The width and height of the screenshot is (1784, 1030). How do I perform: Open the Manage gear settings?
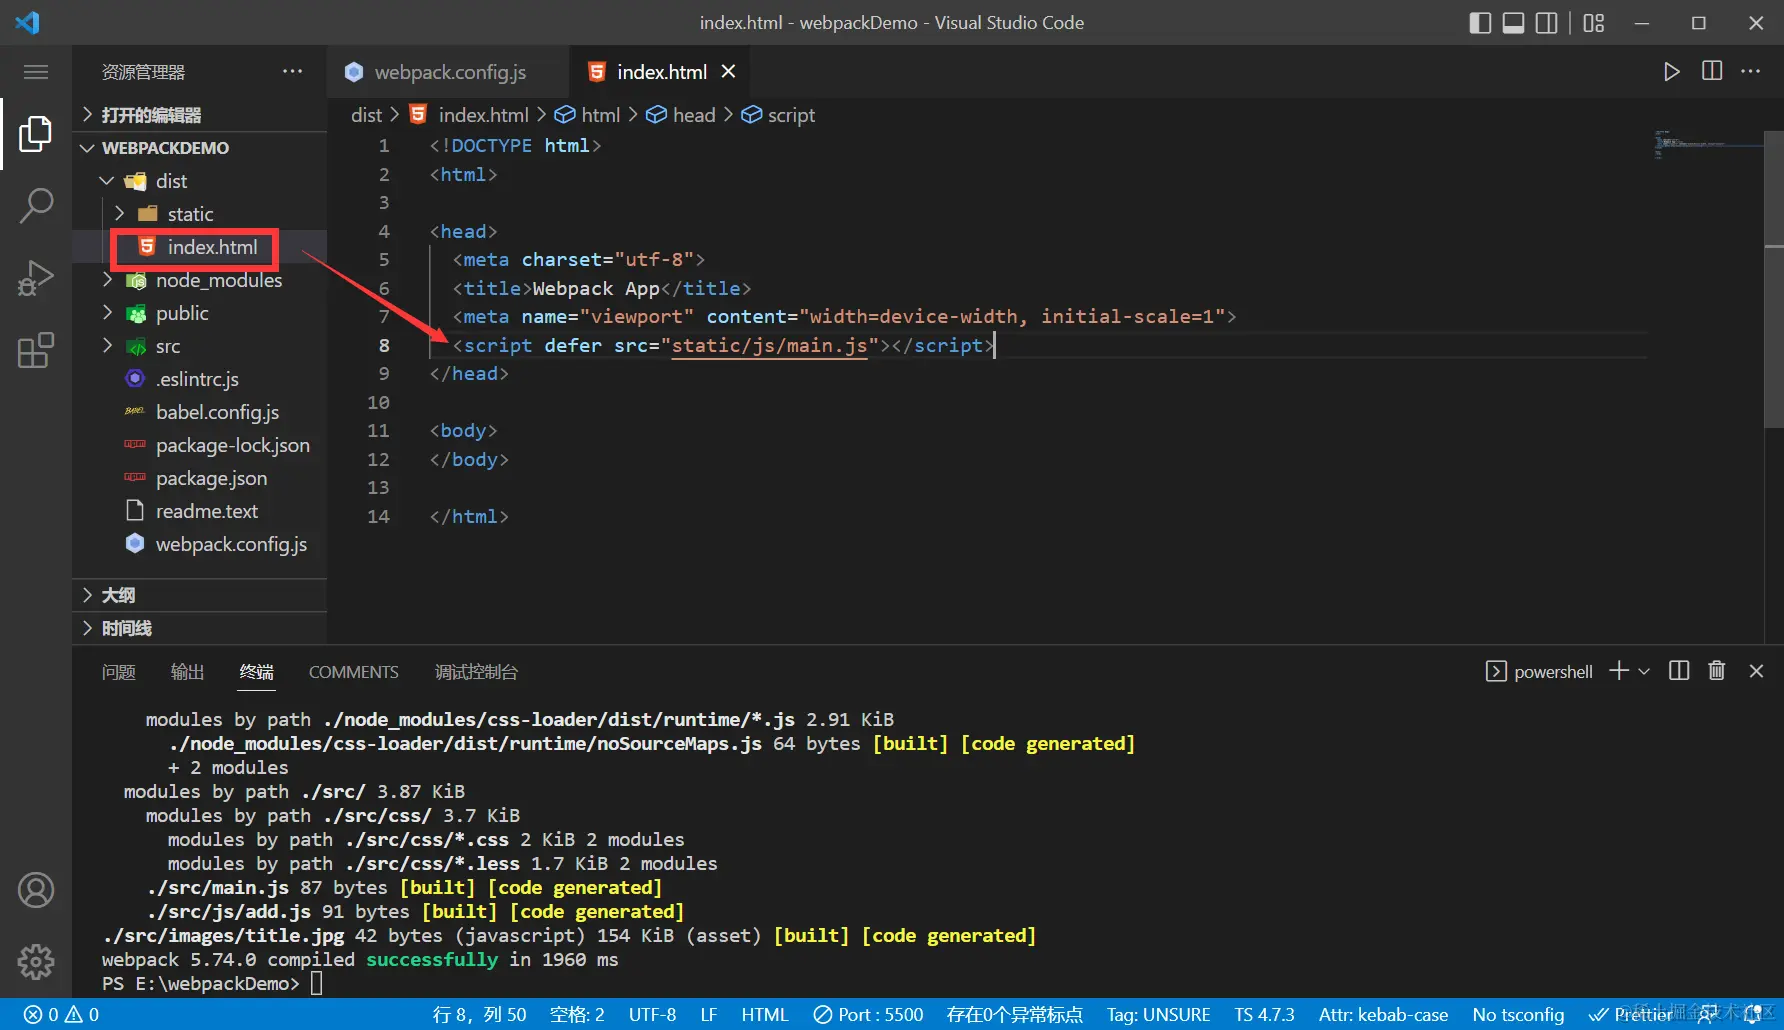pyautogui.click(x=36, y=961)
